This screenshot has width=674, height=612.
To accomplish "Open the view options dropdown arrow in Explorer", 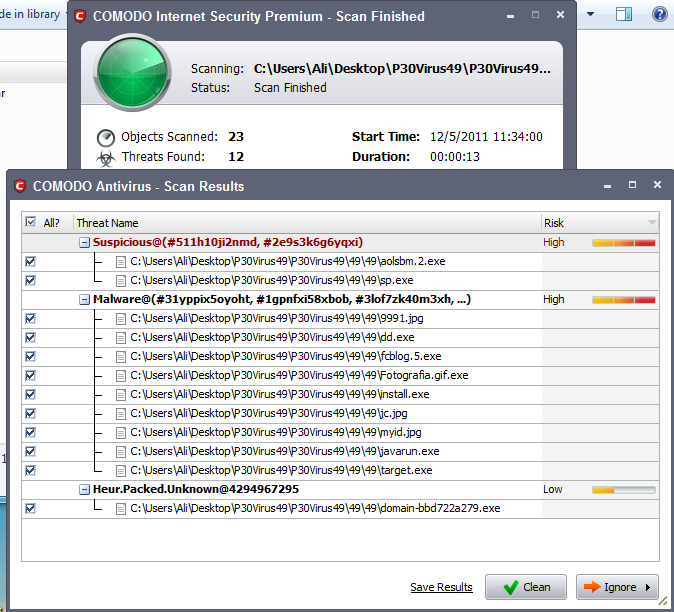I will pos(590,14).
